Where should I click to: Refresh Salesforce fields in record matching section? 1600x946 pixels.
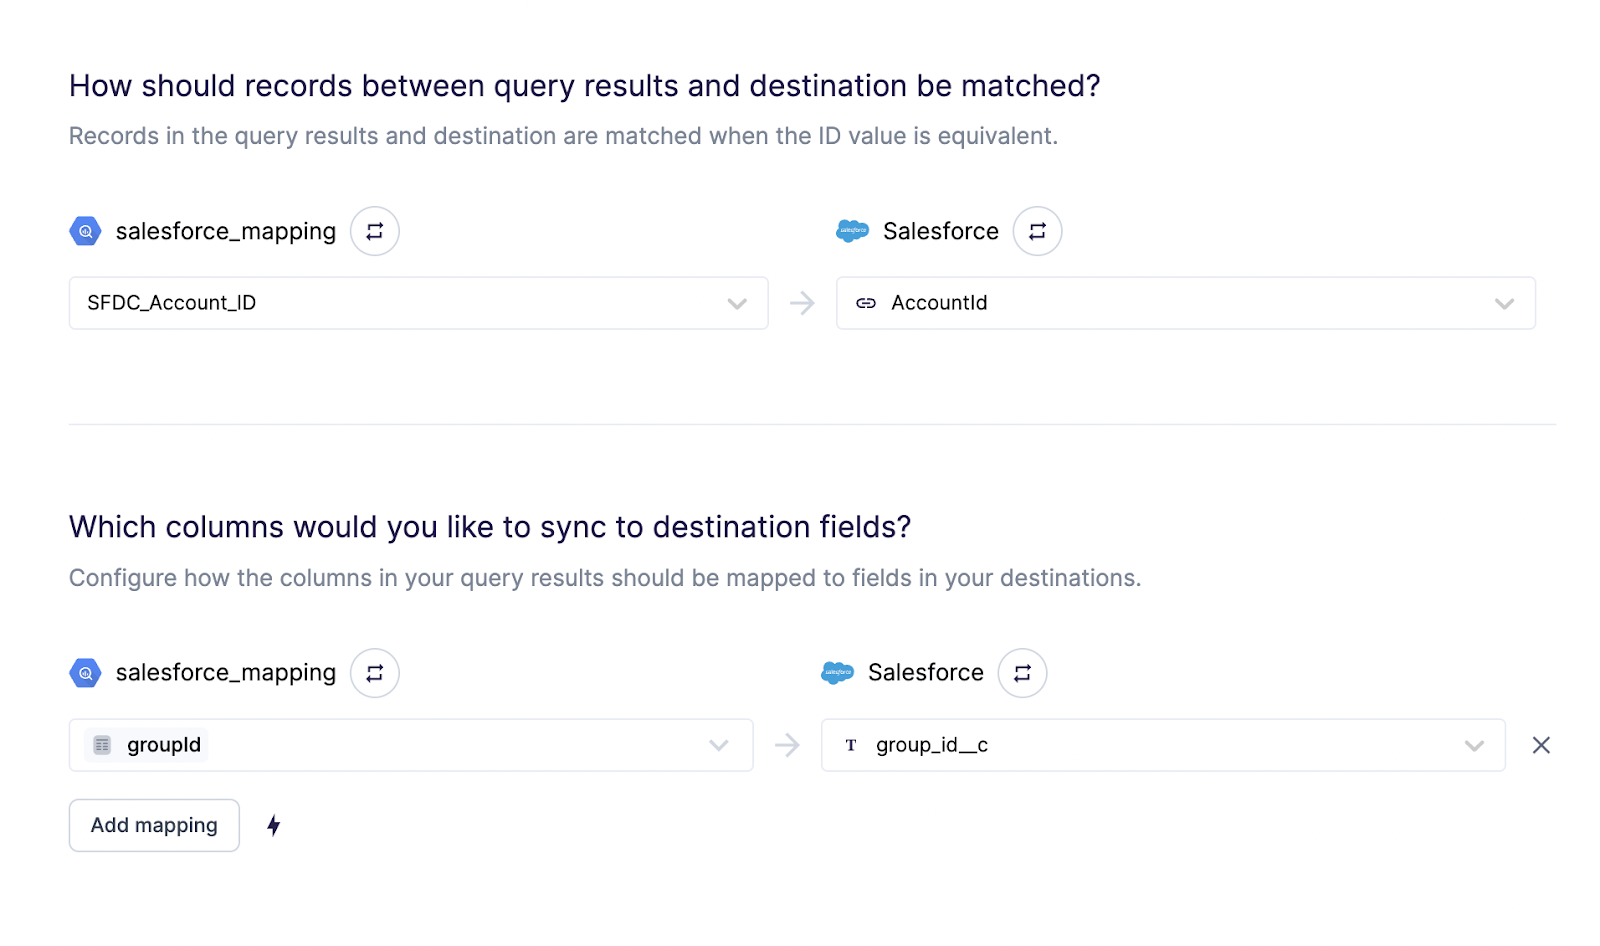1037,231
